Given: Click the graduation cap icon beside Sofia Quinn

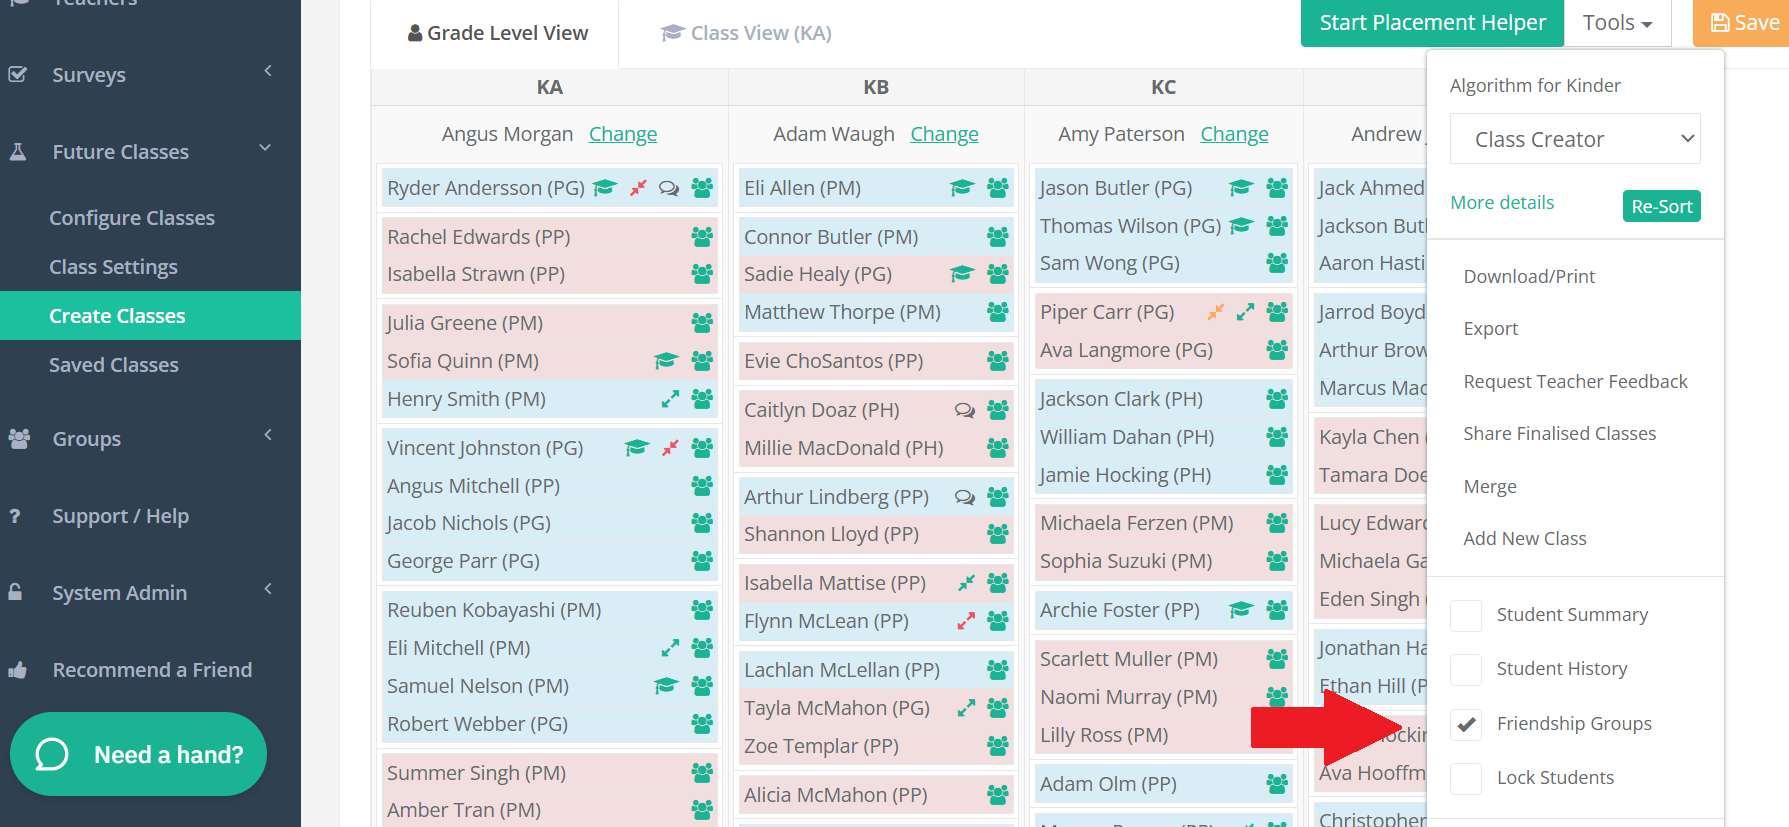Looking at the screenshot, I should tap(666, 361).
